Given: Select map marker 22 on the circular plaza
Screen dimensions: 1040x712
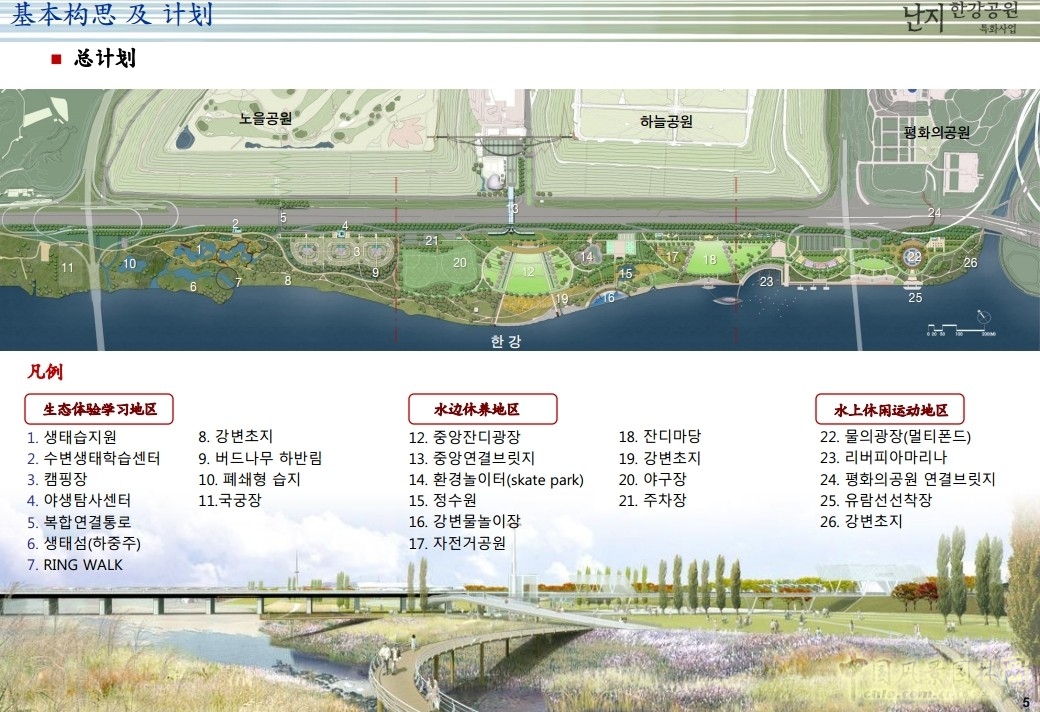Looking at the screenshot, I should (913, 257).
